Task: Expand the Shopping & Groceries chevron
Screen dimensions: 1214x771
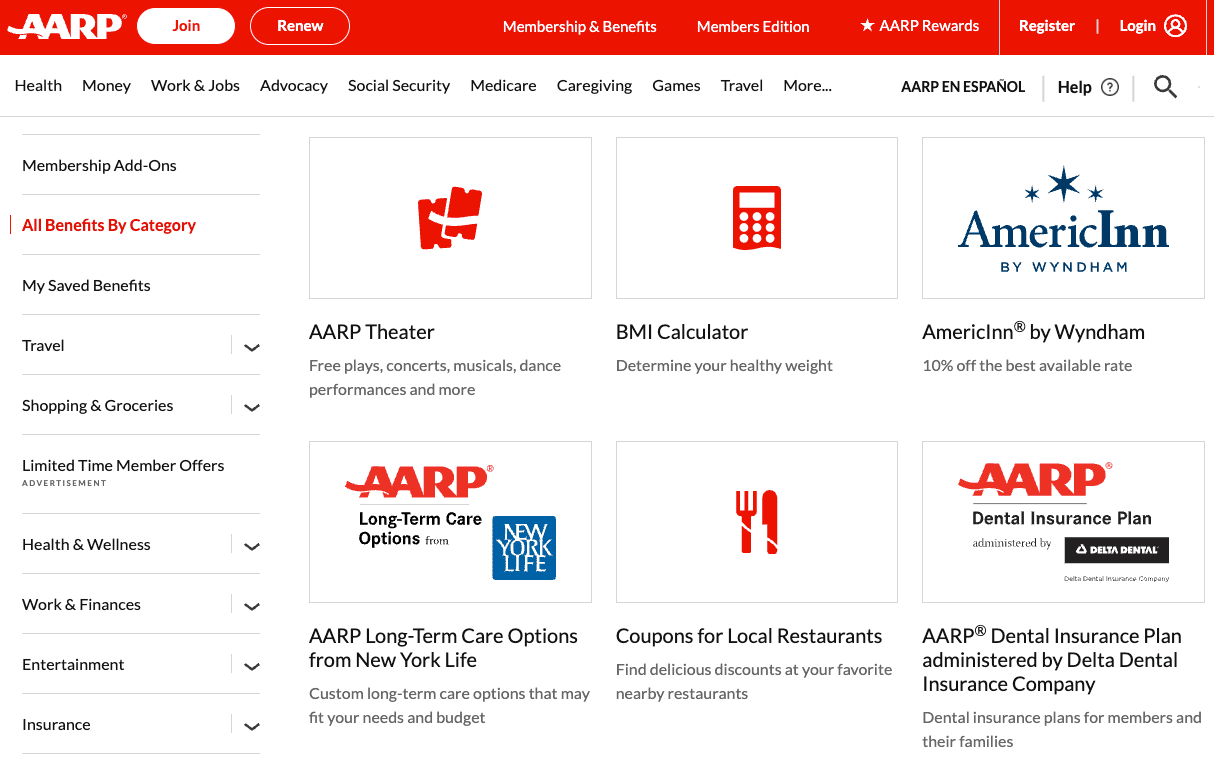Action: (x=252, y=407)
